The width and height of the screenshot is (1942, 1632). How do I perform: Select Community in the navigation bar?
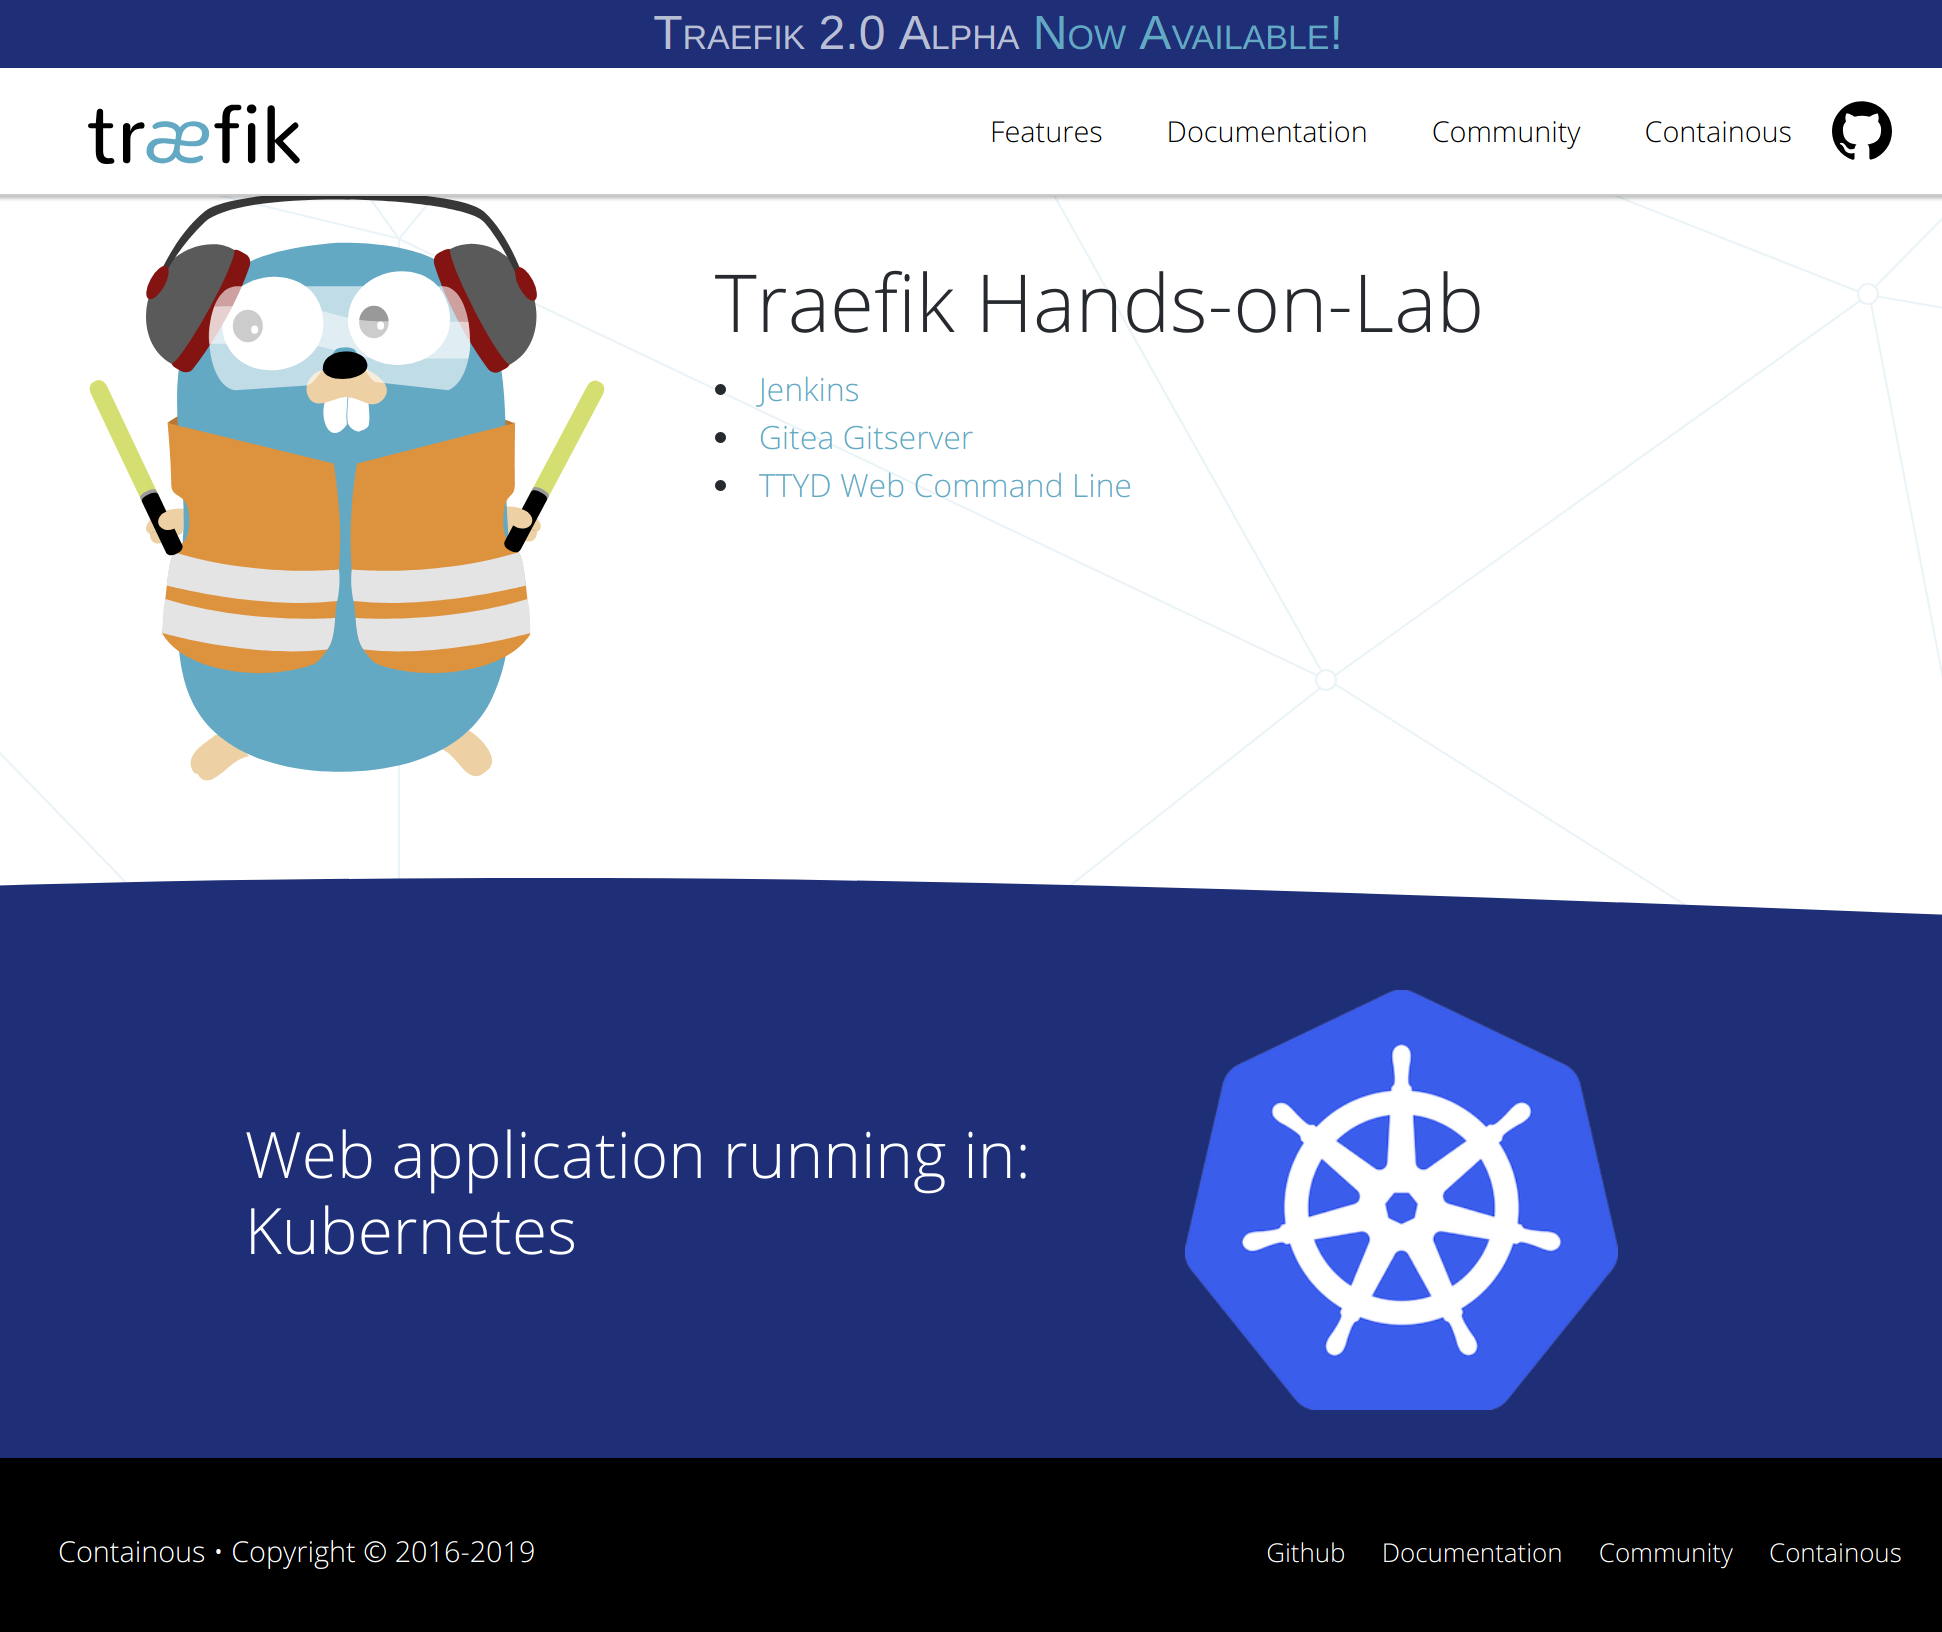coord(1506,132)
